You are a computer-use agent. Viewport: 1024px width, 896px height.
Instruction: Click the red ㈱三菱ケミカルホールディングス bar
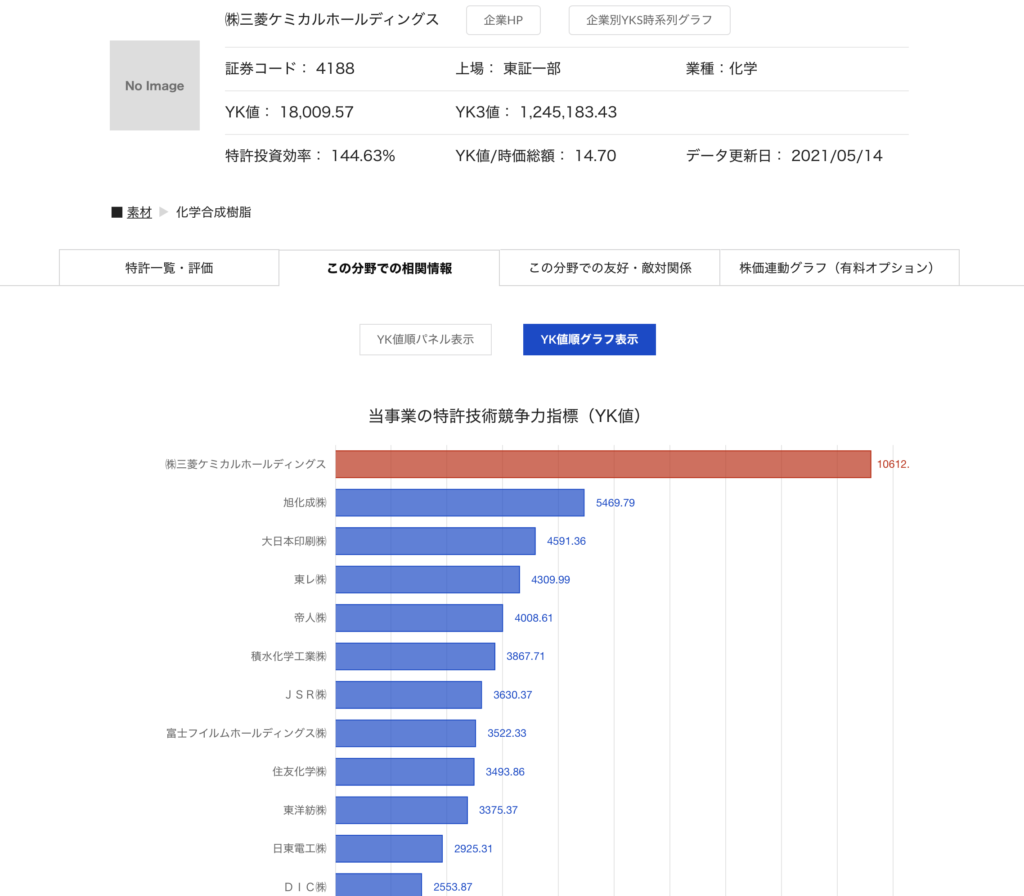coord(603,464)
